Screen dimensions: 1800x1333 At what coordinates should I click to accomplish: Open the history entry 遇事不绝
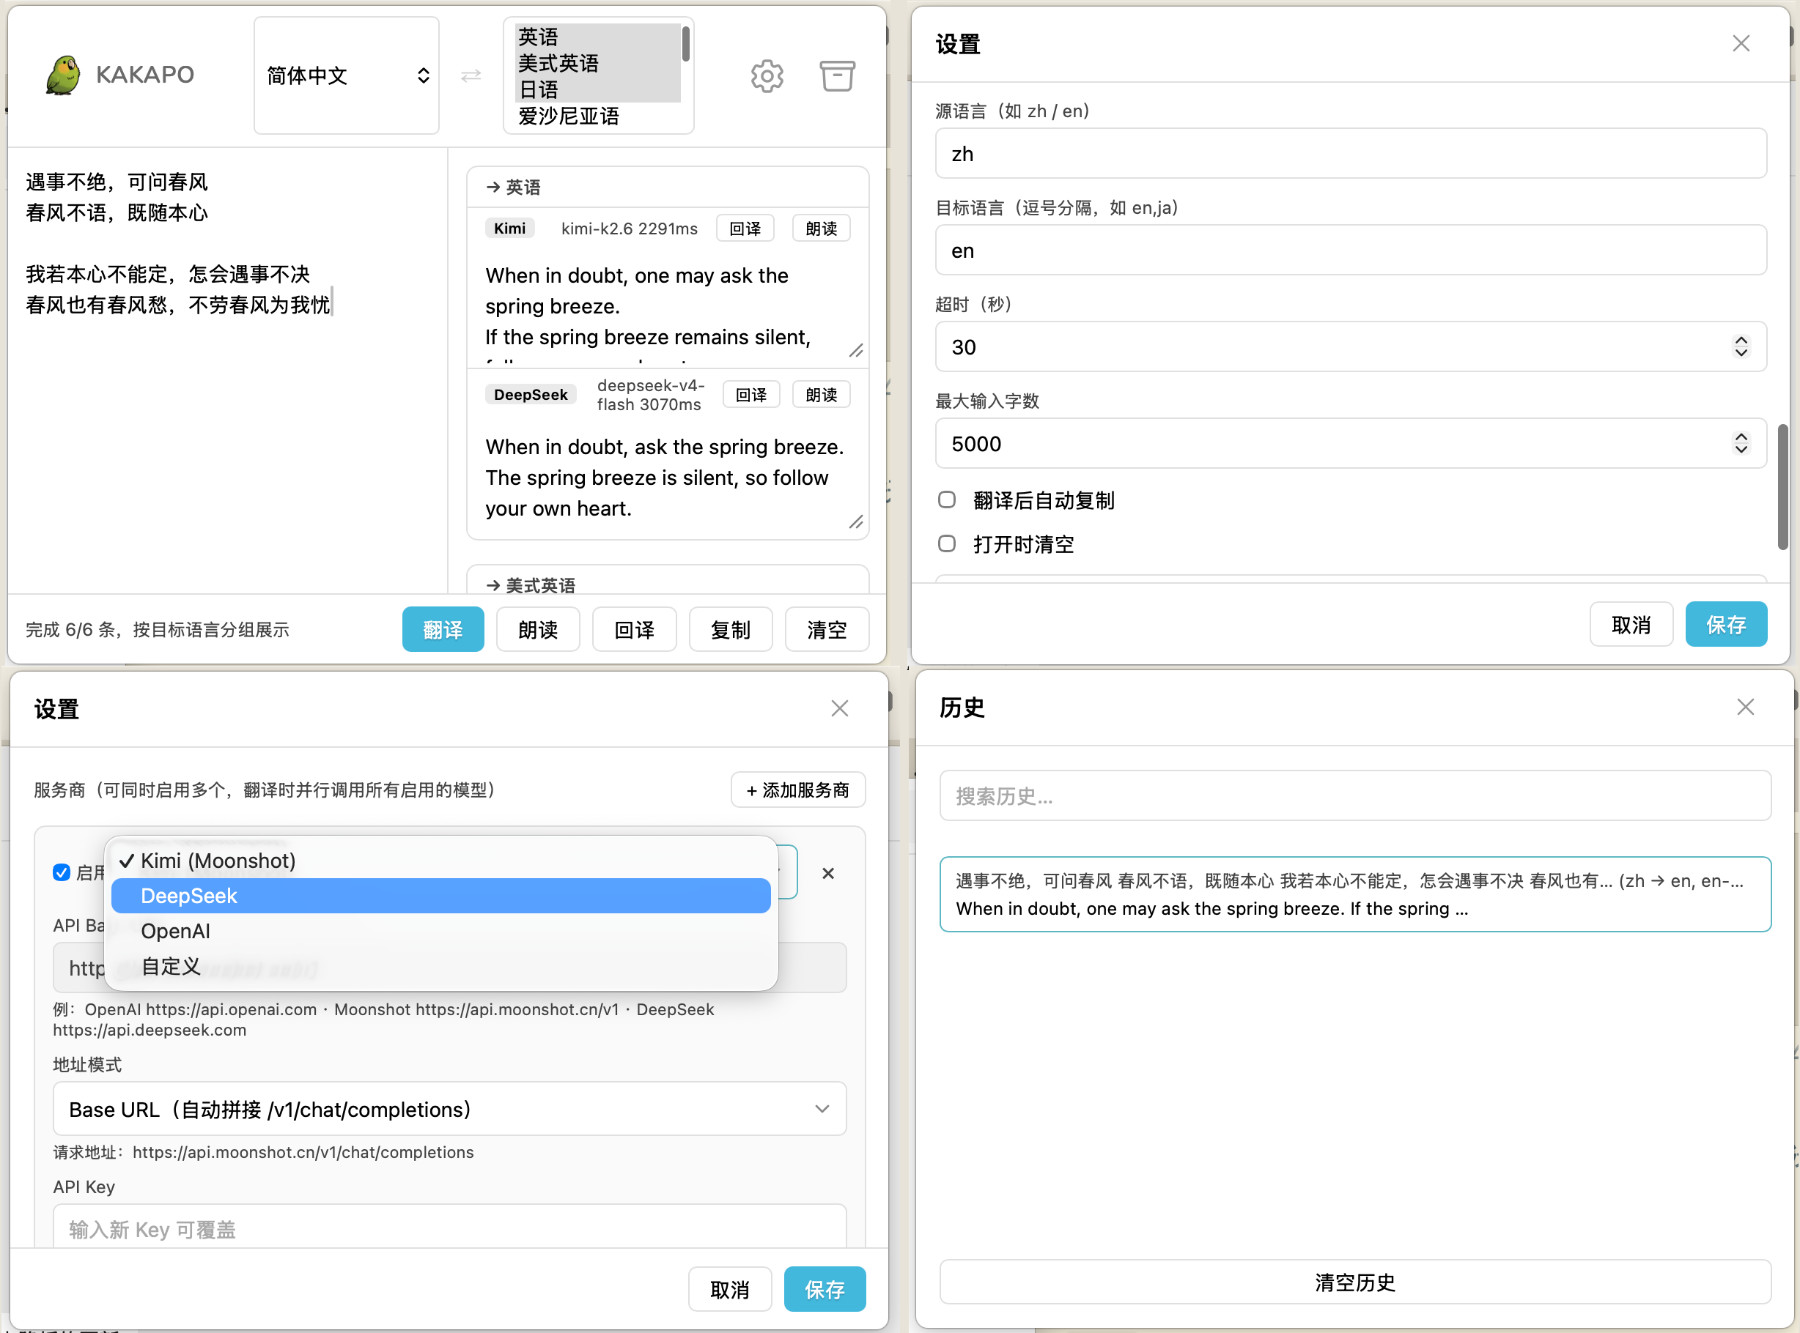(x=1355, y=894)
